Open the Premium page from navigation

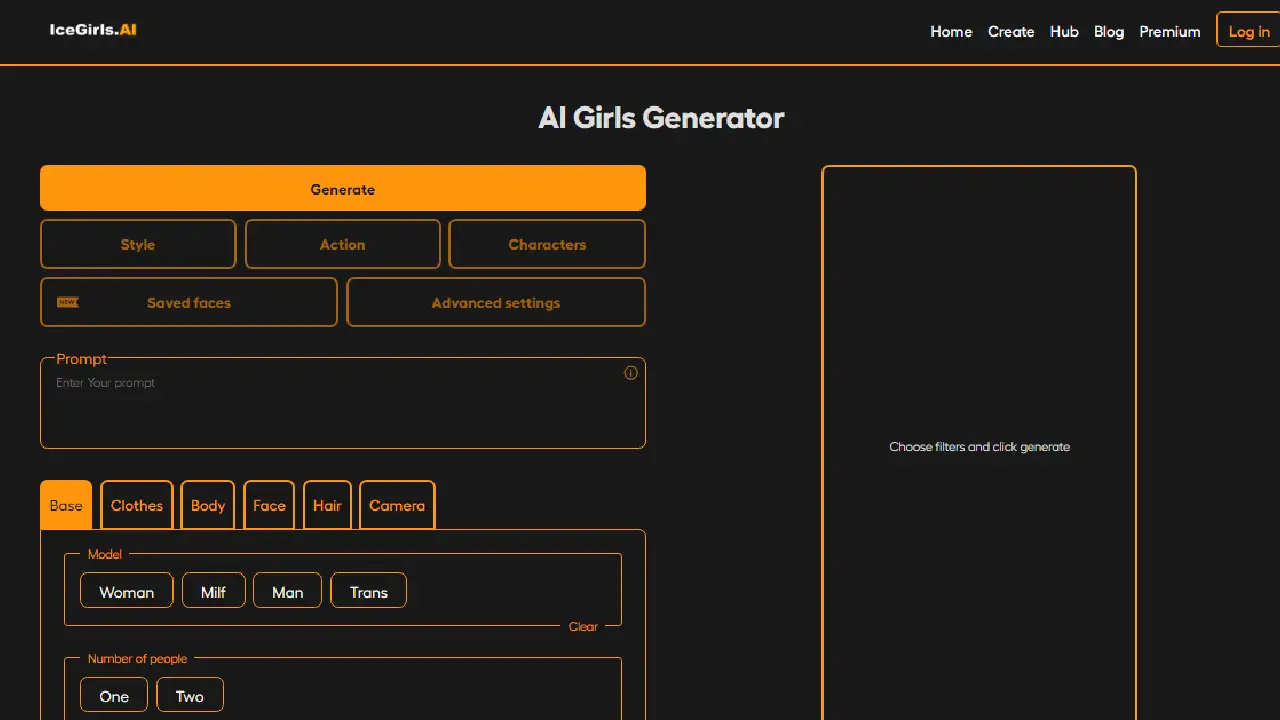(1169, 32)
